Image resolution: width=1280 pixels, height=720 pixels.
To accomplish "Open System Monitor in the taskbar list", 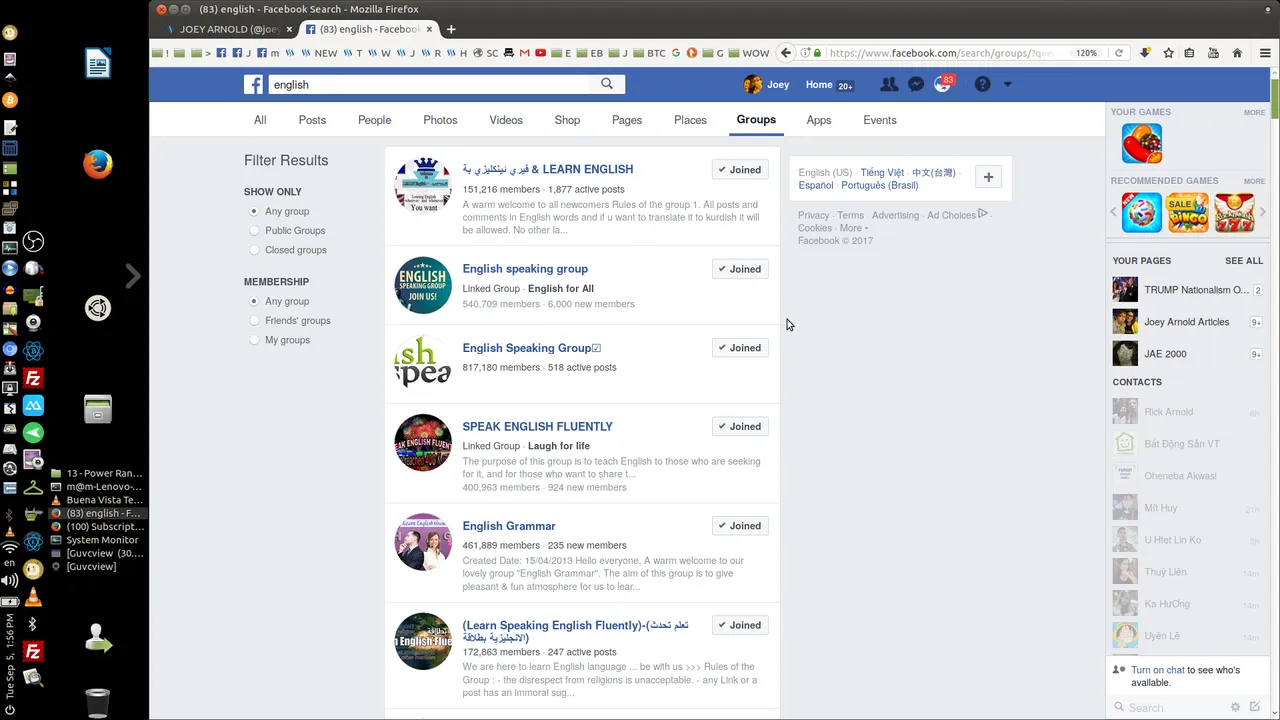I will pyautogui.click(x=102, y=540).
